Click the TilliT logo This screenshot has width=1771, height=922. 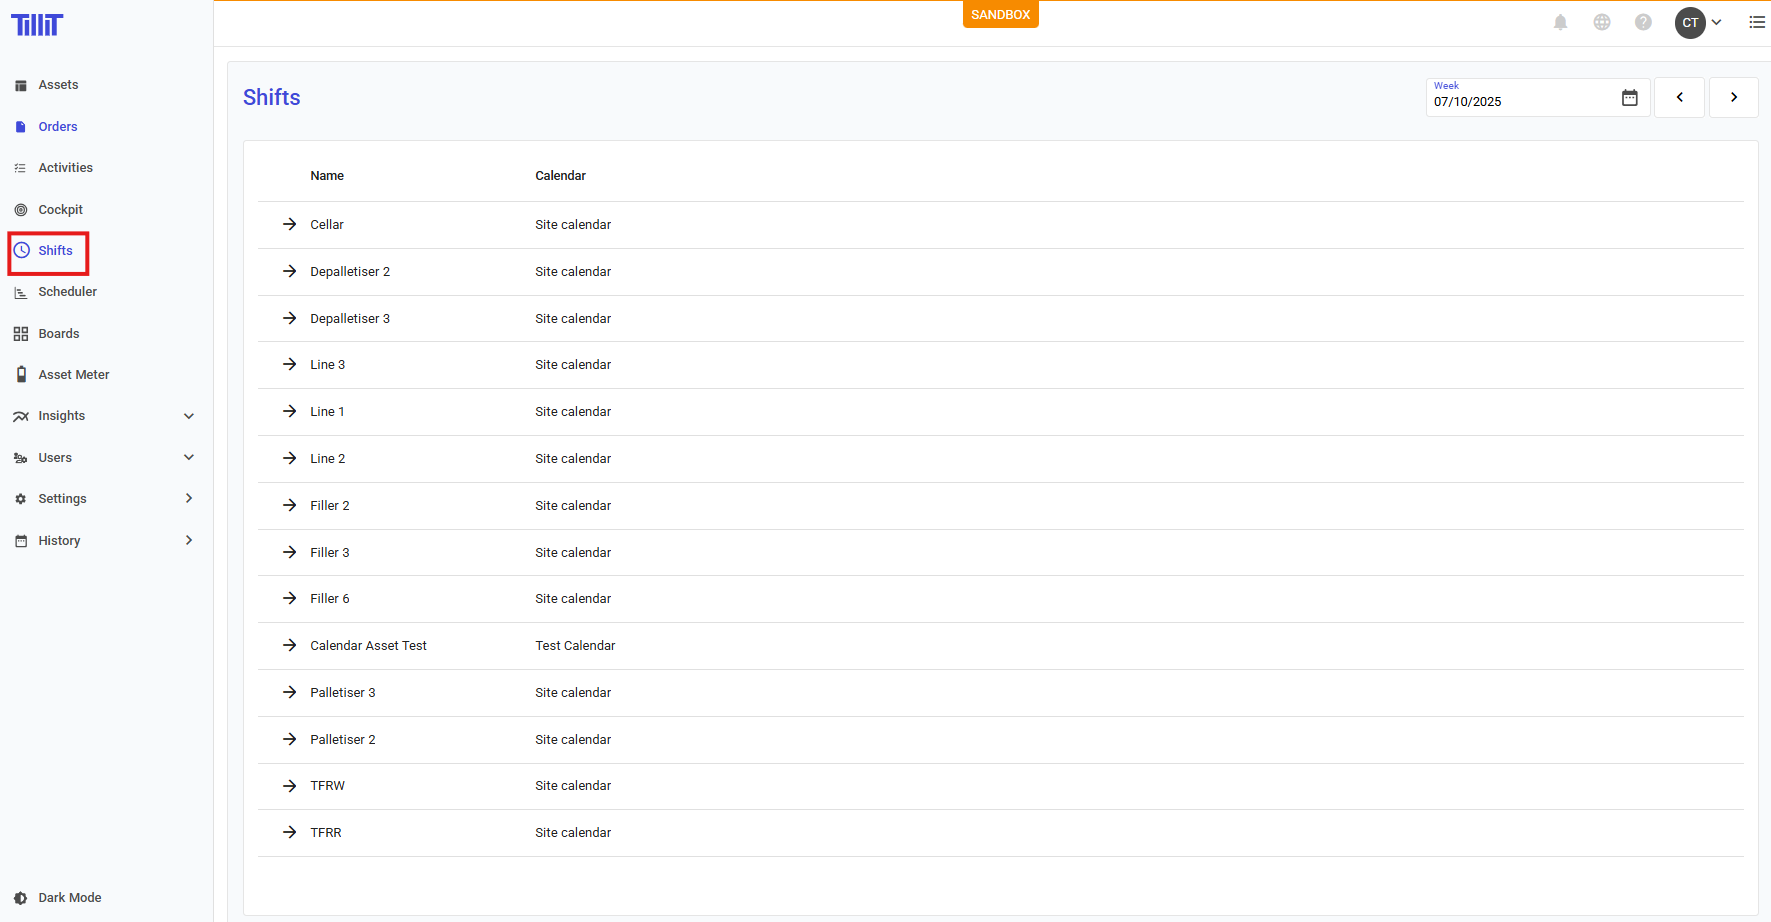point(37,25)
